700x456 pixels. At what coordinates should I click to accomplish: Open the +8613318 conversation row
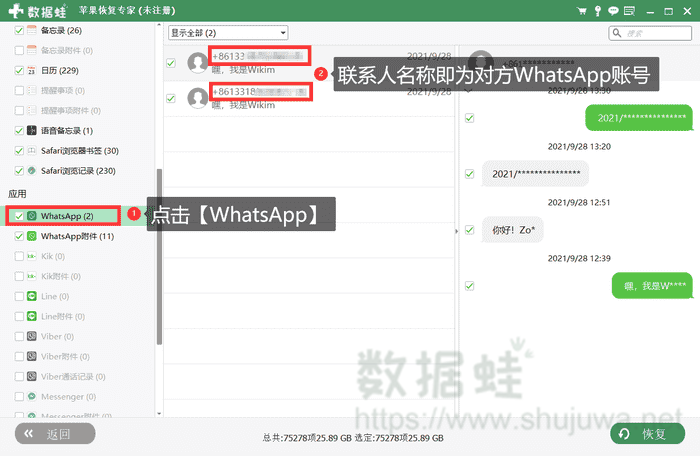(309, 98)
